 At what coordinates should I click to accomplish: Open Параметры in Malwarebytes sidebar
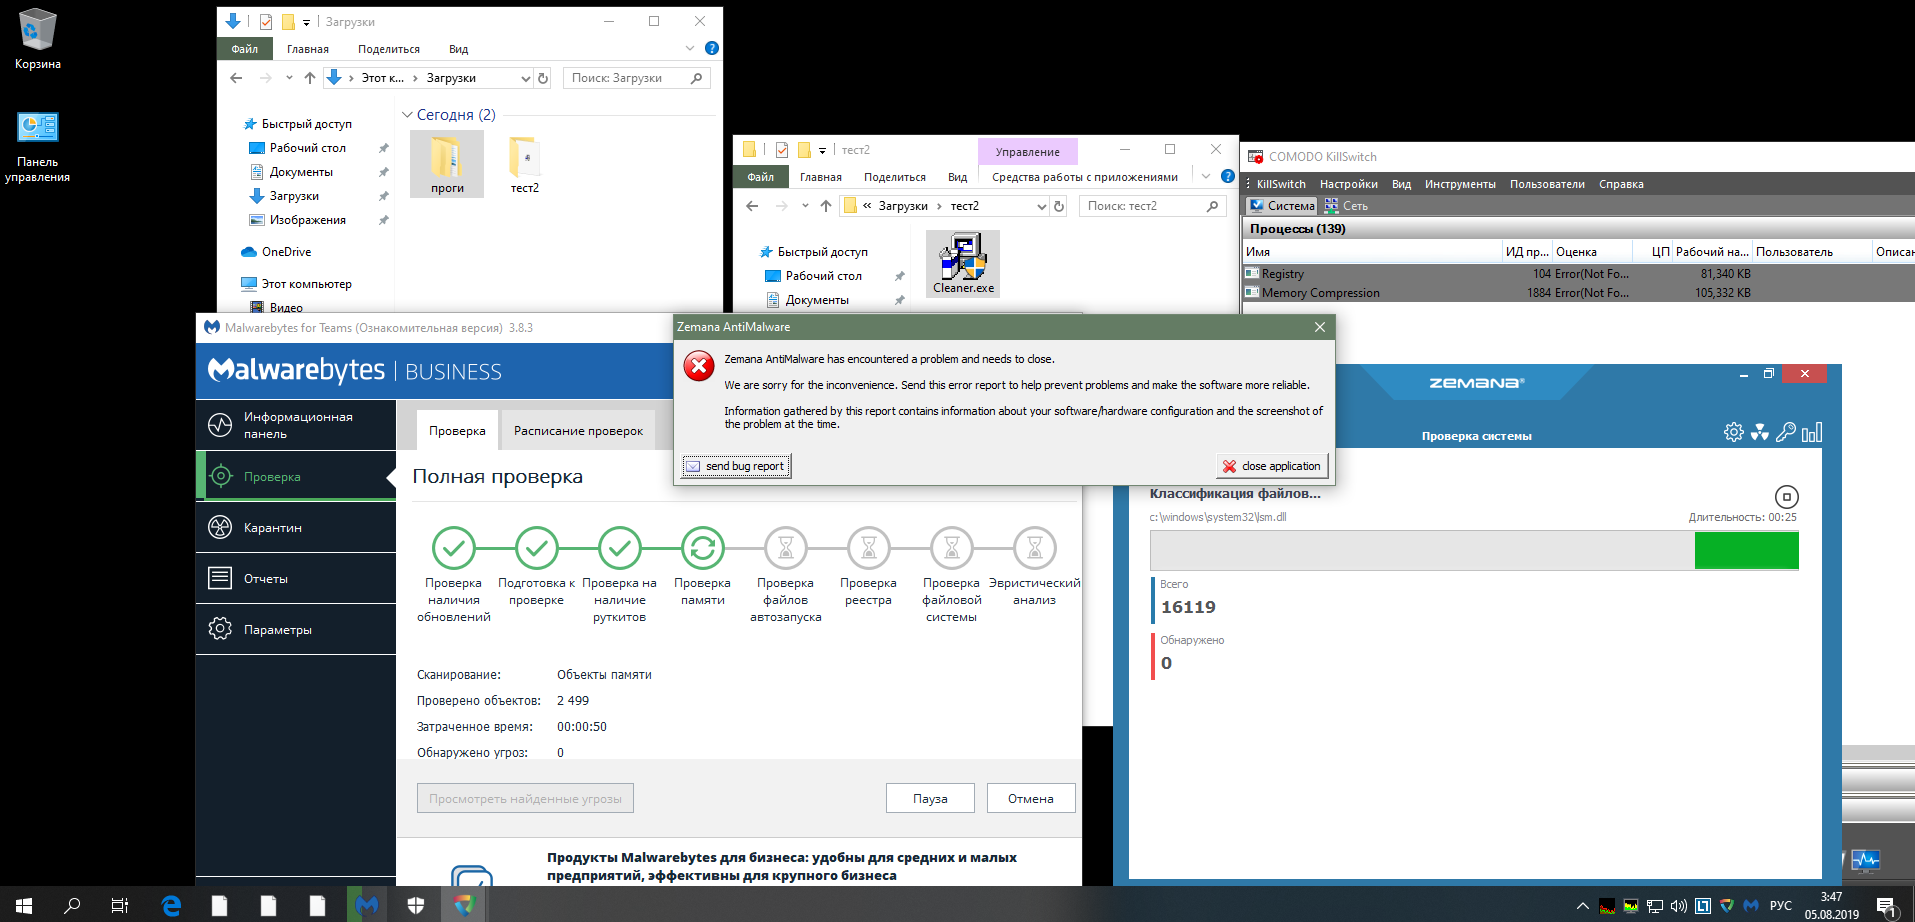pos(296,630)
